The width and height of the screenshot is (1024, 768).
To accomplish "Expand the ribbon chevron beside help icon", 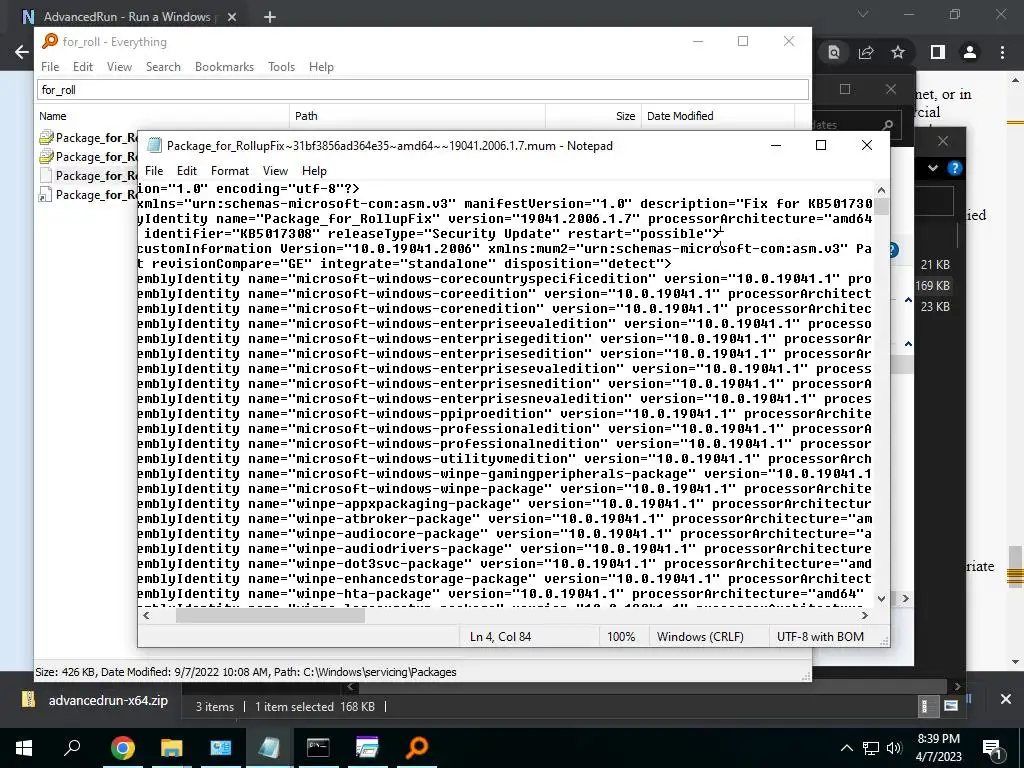I will point(933,168).
